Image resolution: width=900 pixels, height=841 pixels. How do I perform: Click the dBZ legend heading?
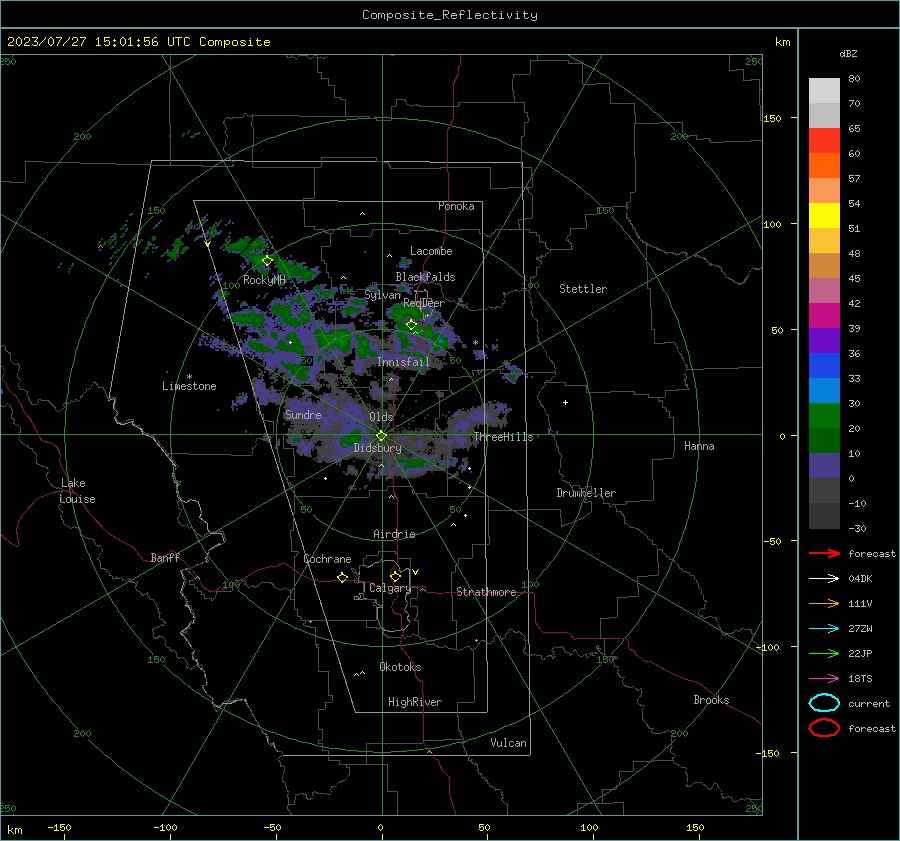coord(848,53)
